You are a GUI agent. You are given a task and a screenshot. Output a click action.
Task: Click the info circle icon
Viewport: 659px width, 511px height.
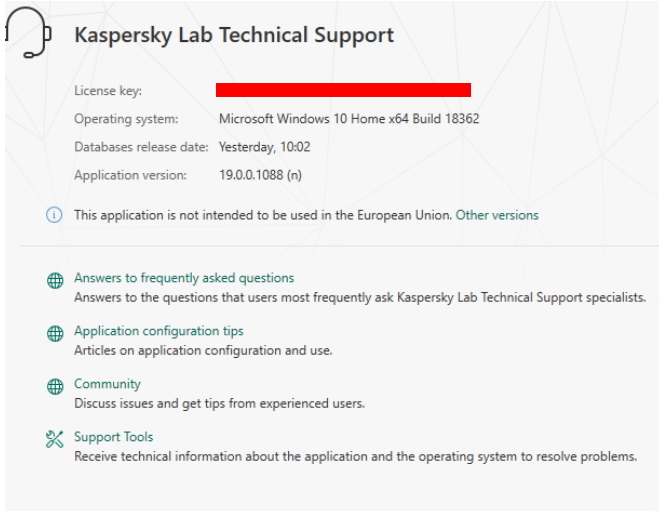(54, 215)
